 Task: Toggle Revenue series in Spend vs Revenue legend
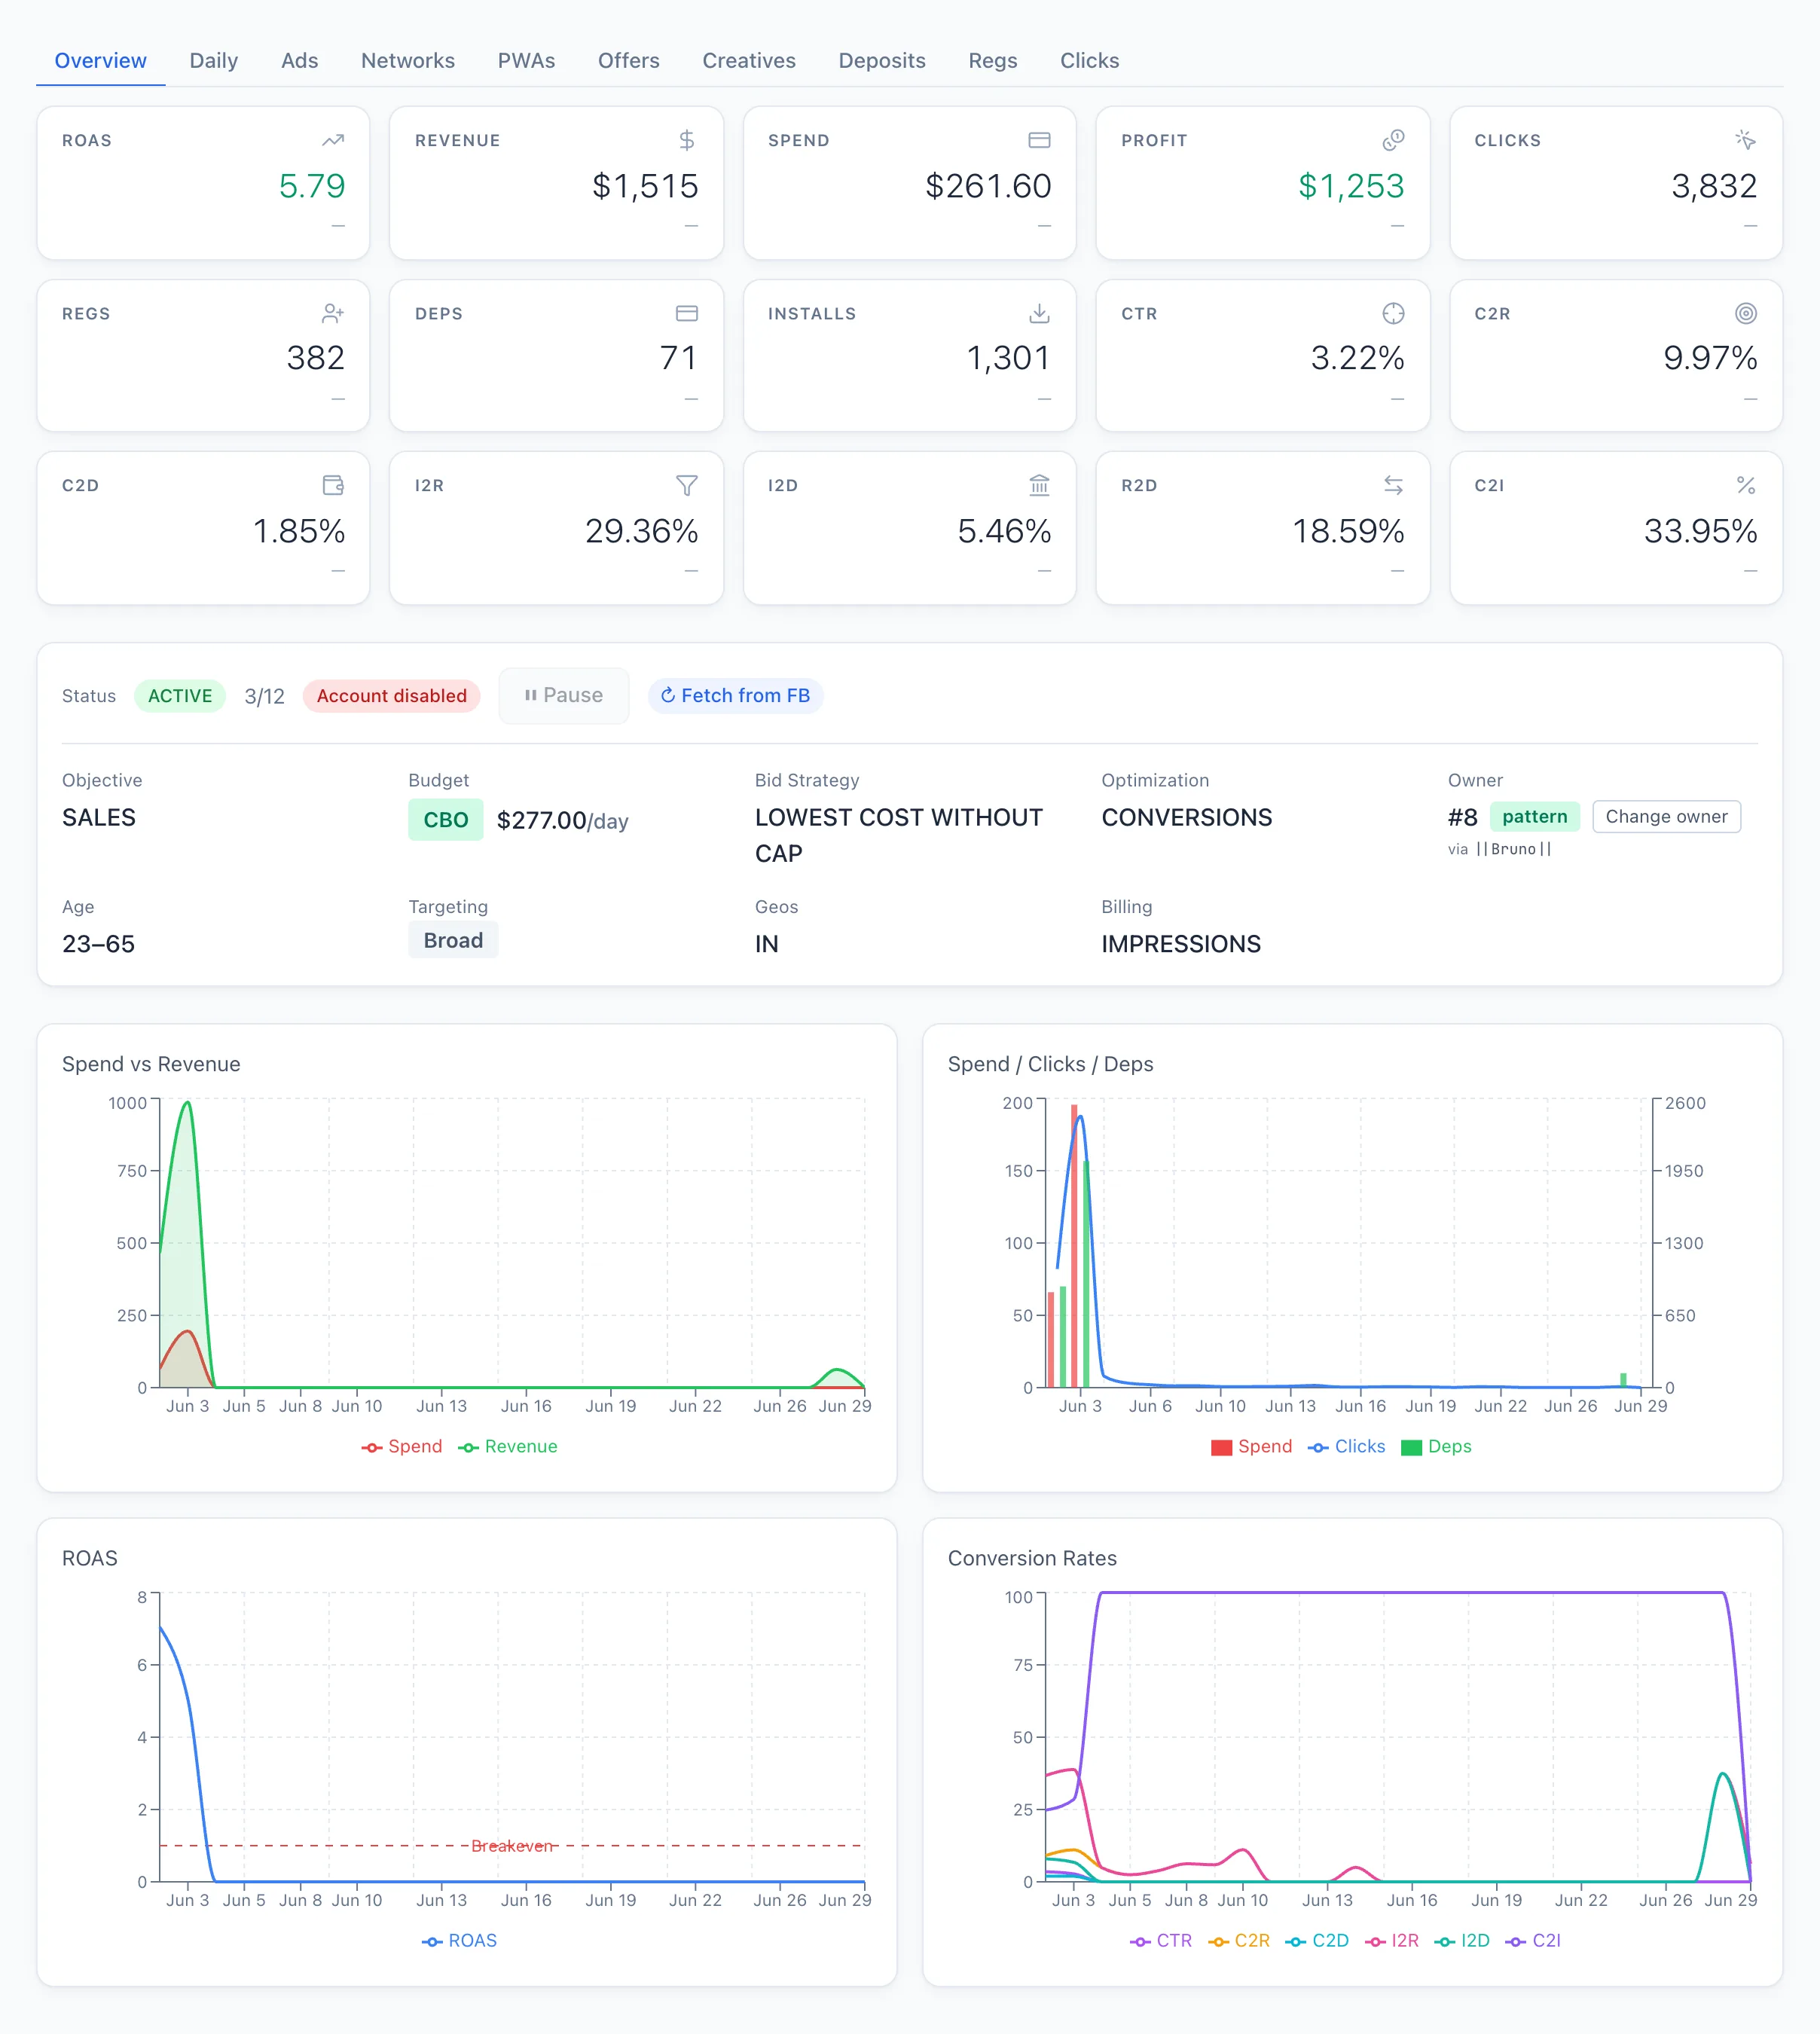tap(508, 1446)
